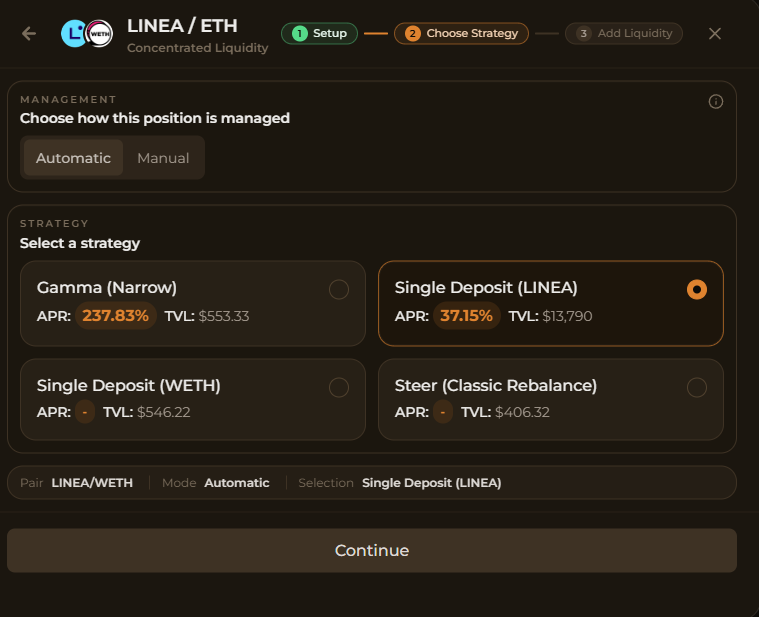
Task: Select the Gamma (Narrow) radio button
Action: click(339, 289)
